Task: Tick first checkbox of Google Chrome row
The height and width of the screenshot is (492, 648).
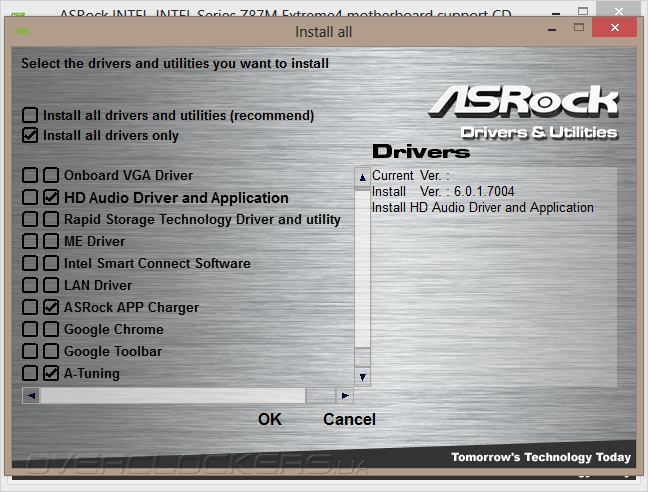Action: (x=30, y=329)
